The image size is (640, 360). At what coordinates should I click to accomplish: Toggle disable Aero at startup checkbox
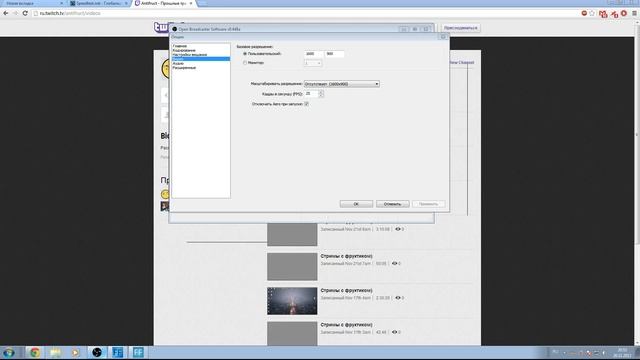307,104
